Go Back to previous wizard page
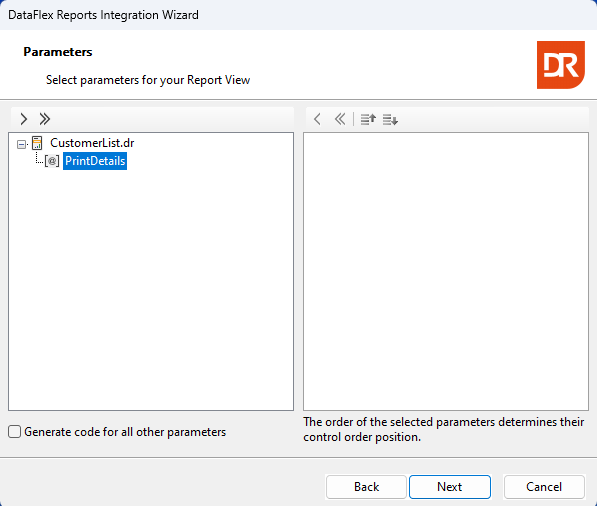 366,487
